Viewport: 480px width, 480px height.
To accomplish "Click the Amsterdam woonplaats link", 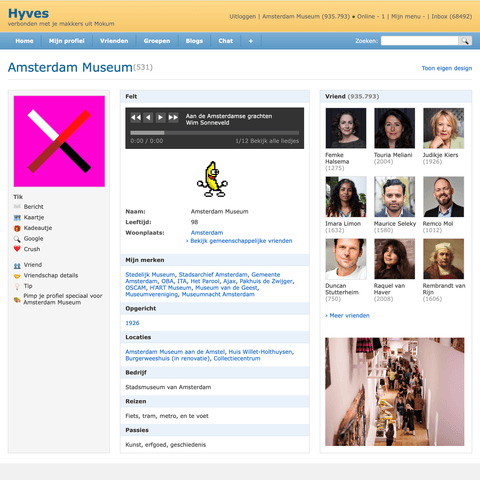I will coord(207,233).
